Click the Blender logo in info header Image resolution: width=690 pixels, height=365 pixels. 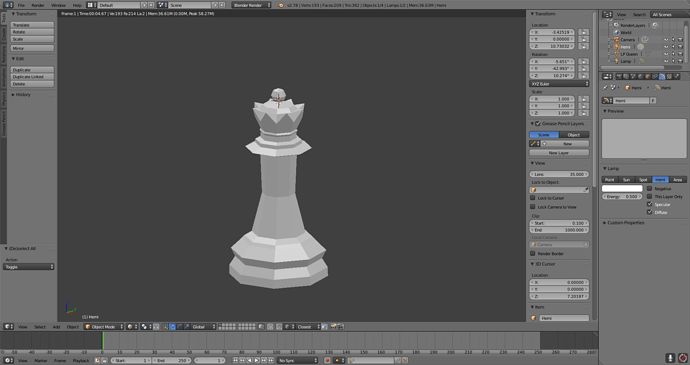click(281, 5)
